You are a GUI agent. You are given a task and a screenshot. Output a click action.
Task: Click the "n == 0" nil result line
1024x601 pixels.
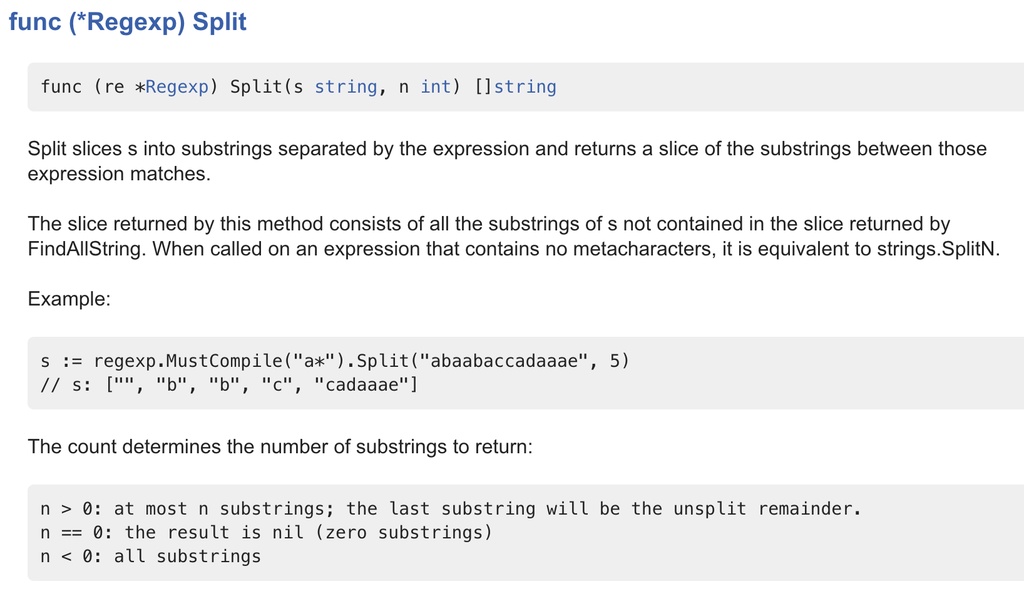(x=266, y=533)
